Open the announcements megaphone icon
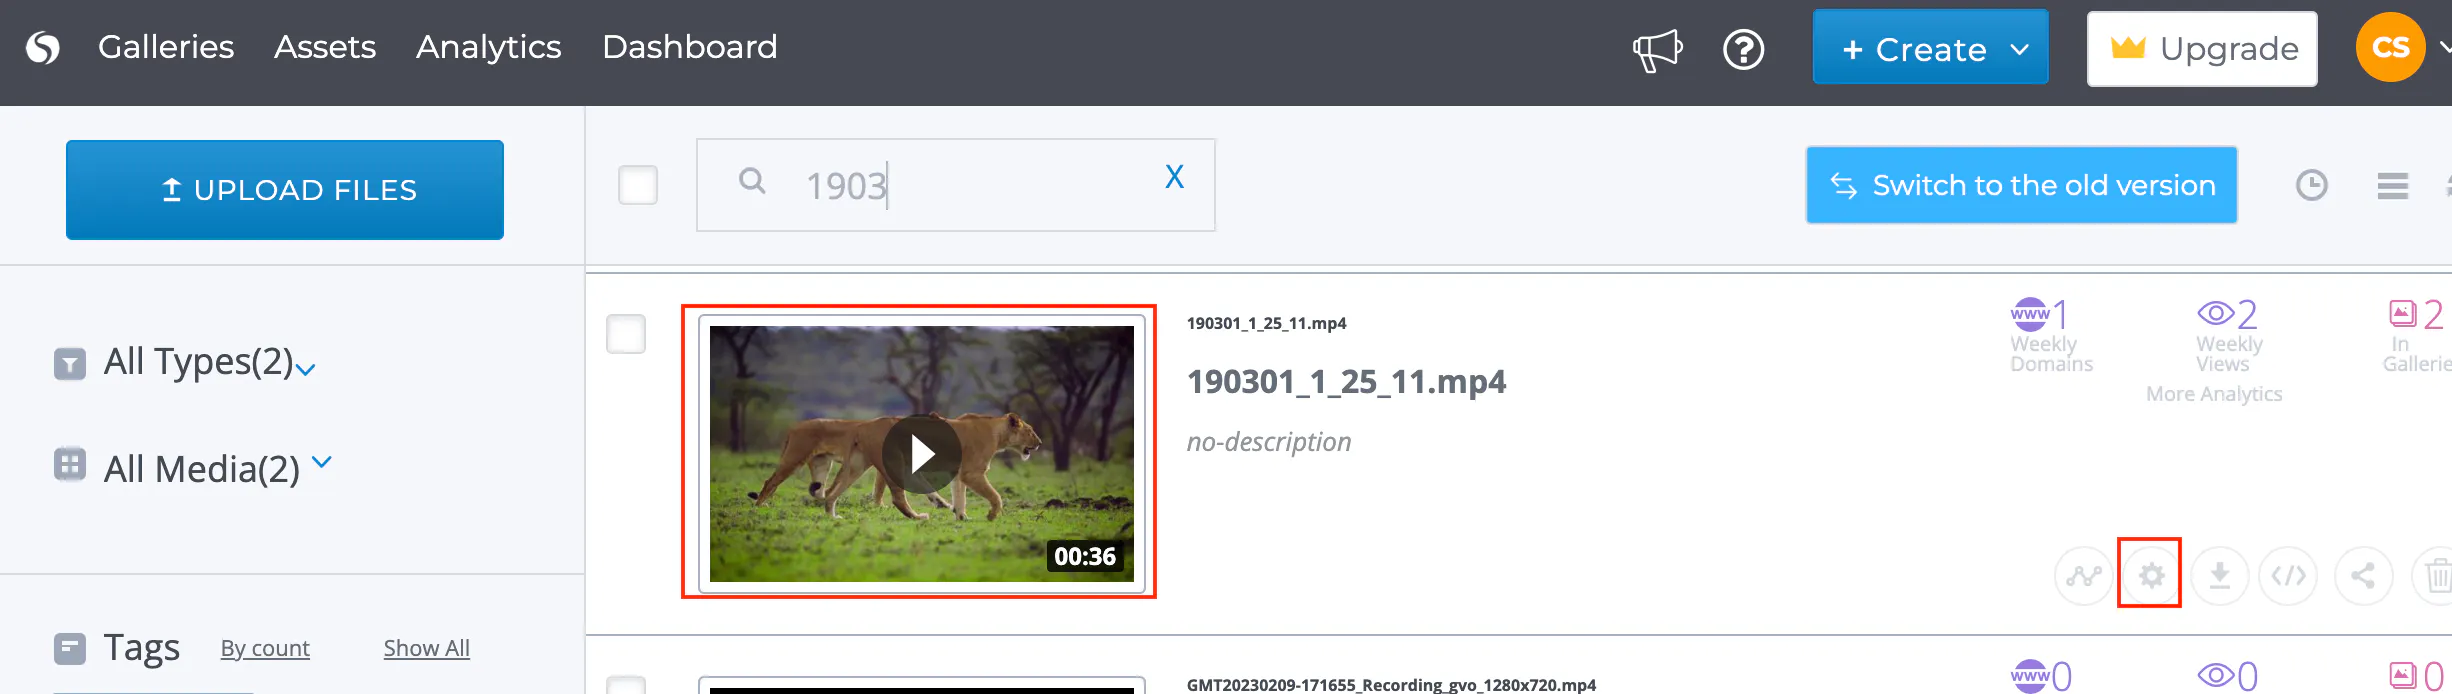The image size is (2452, 694). point(1657,49)
